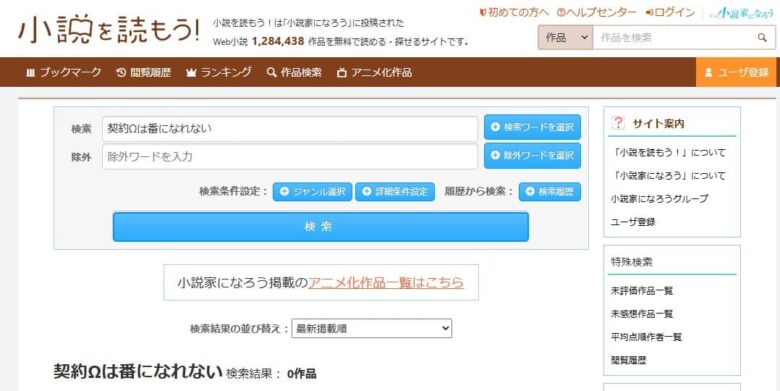
Task: Open the ヘルプセンター link
Action: point(596,12)
